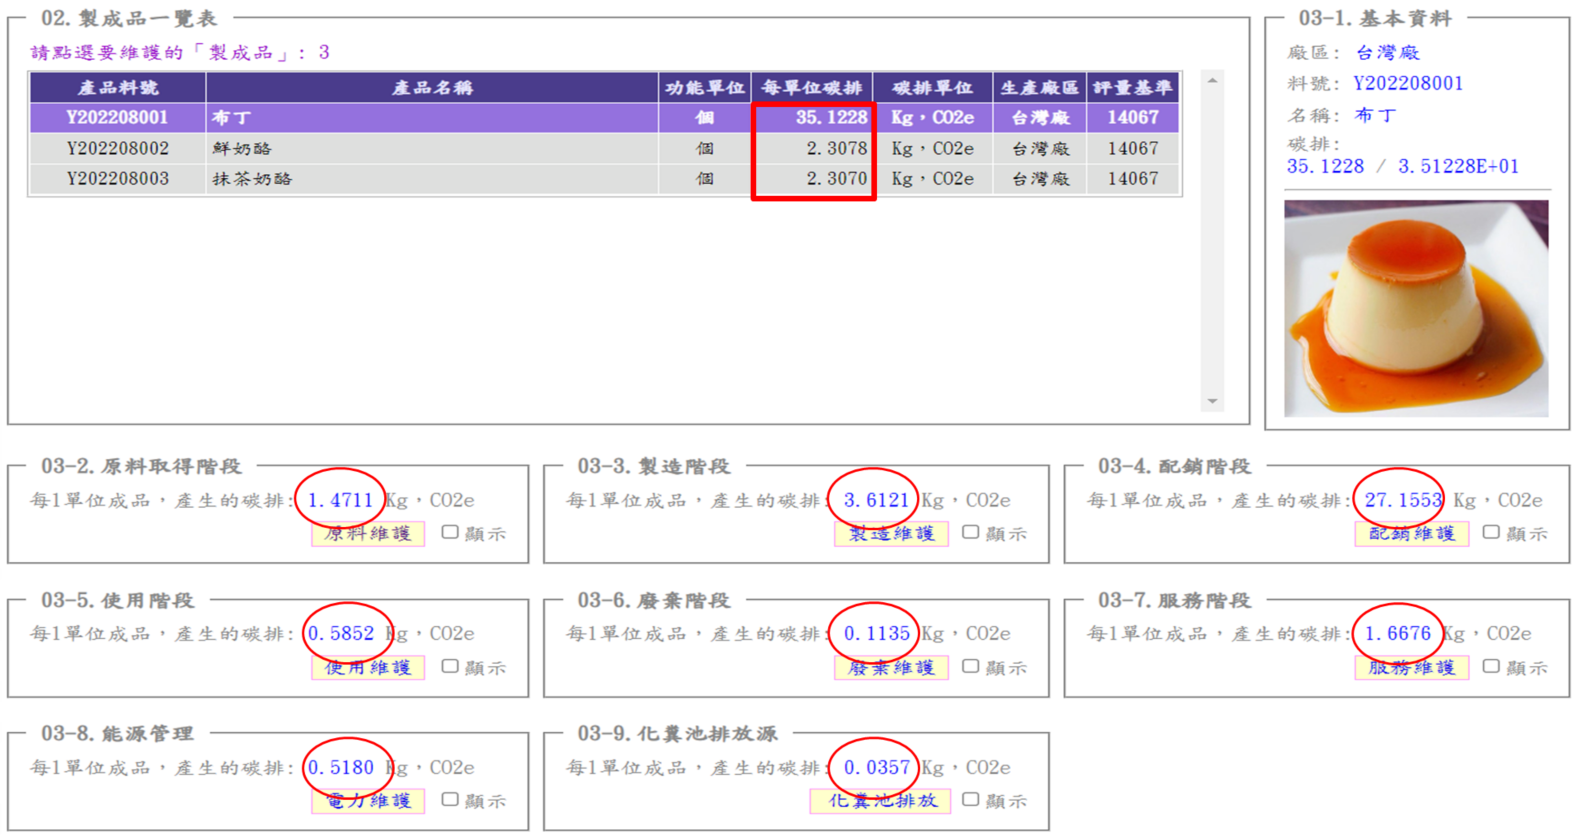
Task: Check 顯示 box in 服務階段
Action: click(1491, 666)
